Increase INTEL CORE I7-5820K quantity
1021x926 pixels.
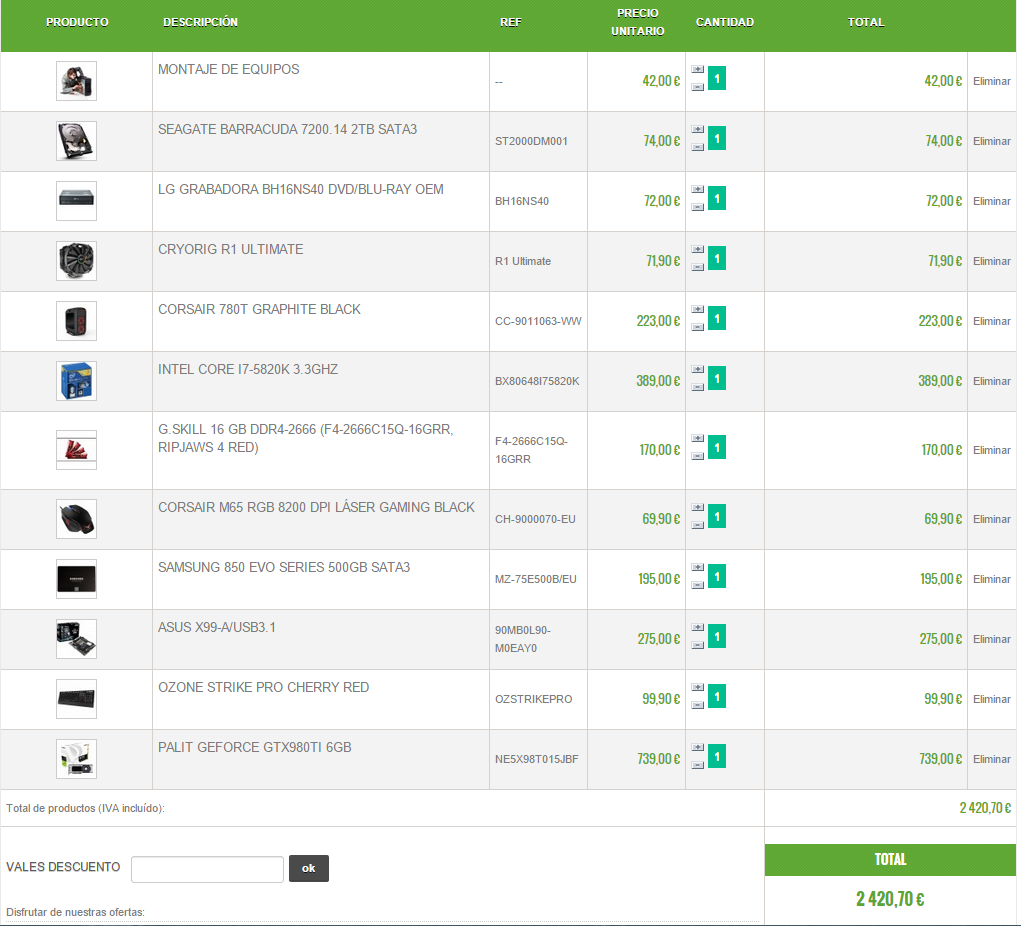[x=697, y=369]
